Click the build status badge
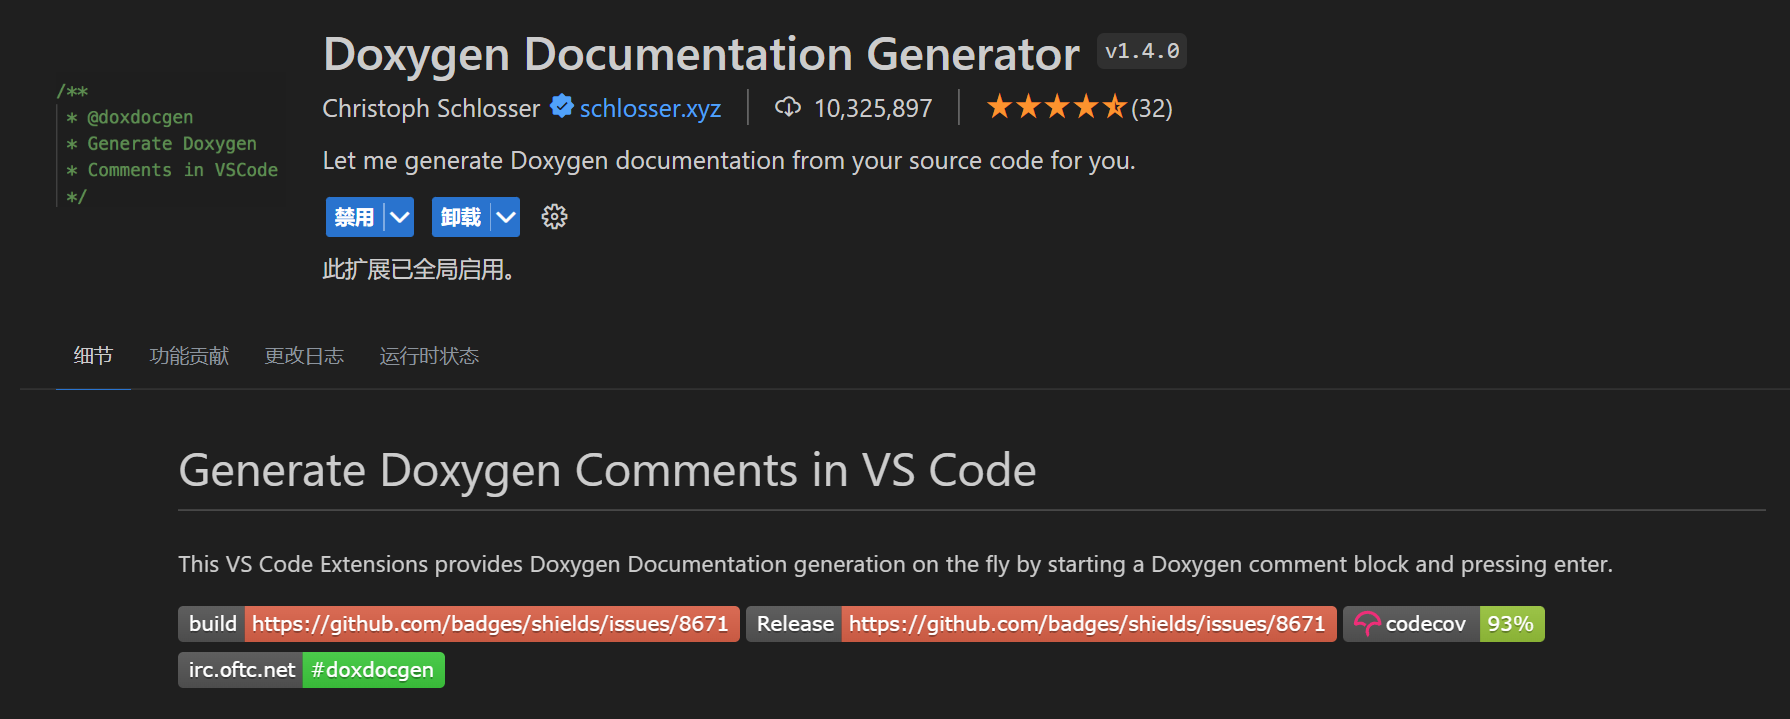The height and width of the screenshot is (719, 1790). (x=458, y=624)
